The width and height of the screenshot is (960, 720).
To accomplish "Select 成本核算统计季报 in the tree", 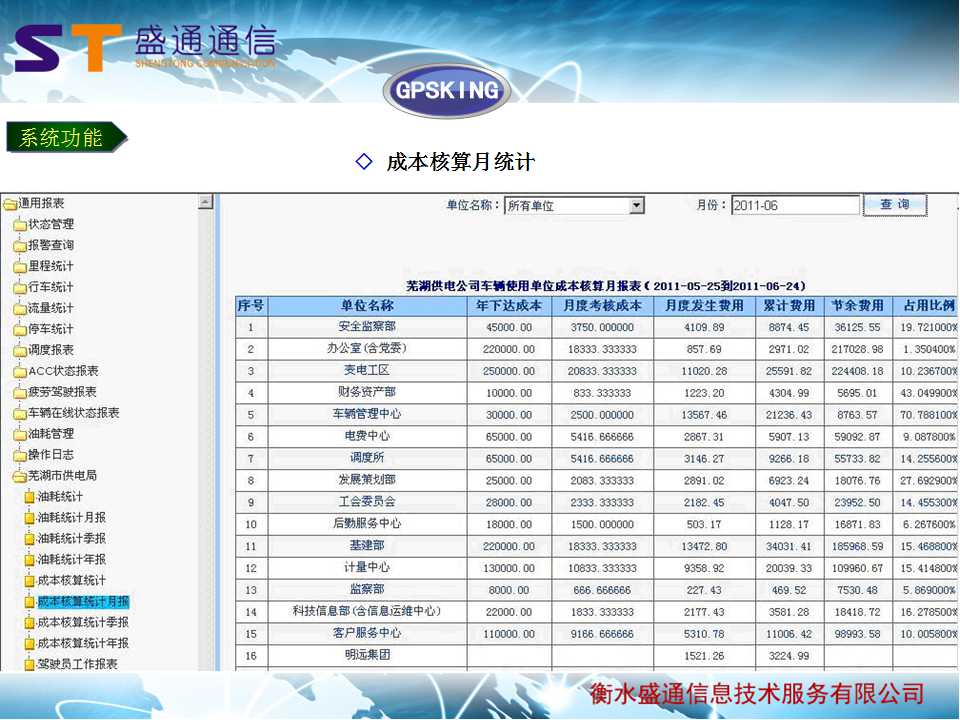I will 83,622.
